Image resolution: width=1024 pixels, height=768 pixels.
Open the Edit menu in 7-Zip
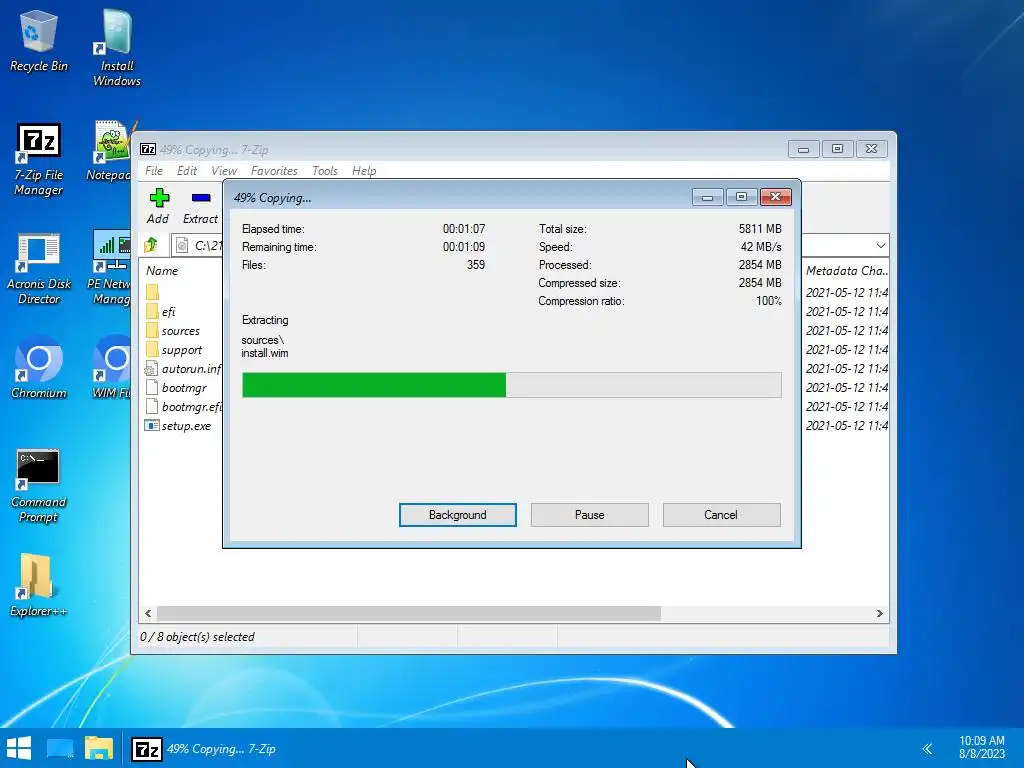(187, 170)
